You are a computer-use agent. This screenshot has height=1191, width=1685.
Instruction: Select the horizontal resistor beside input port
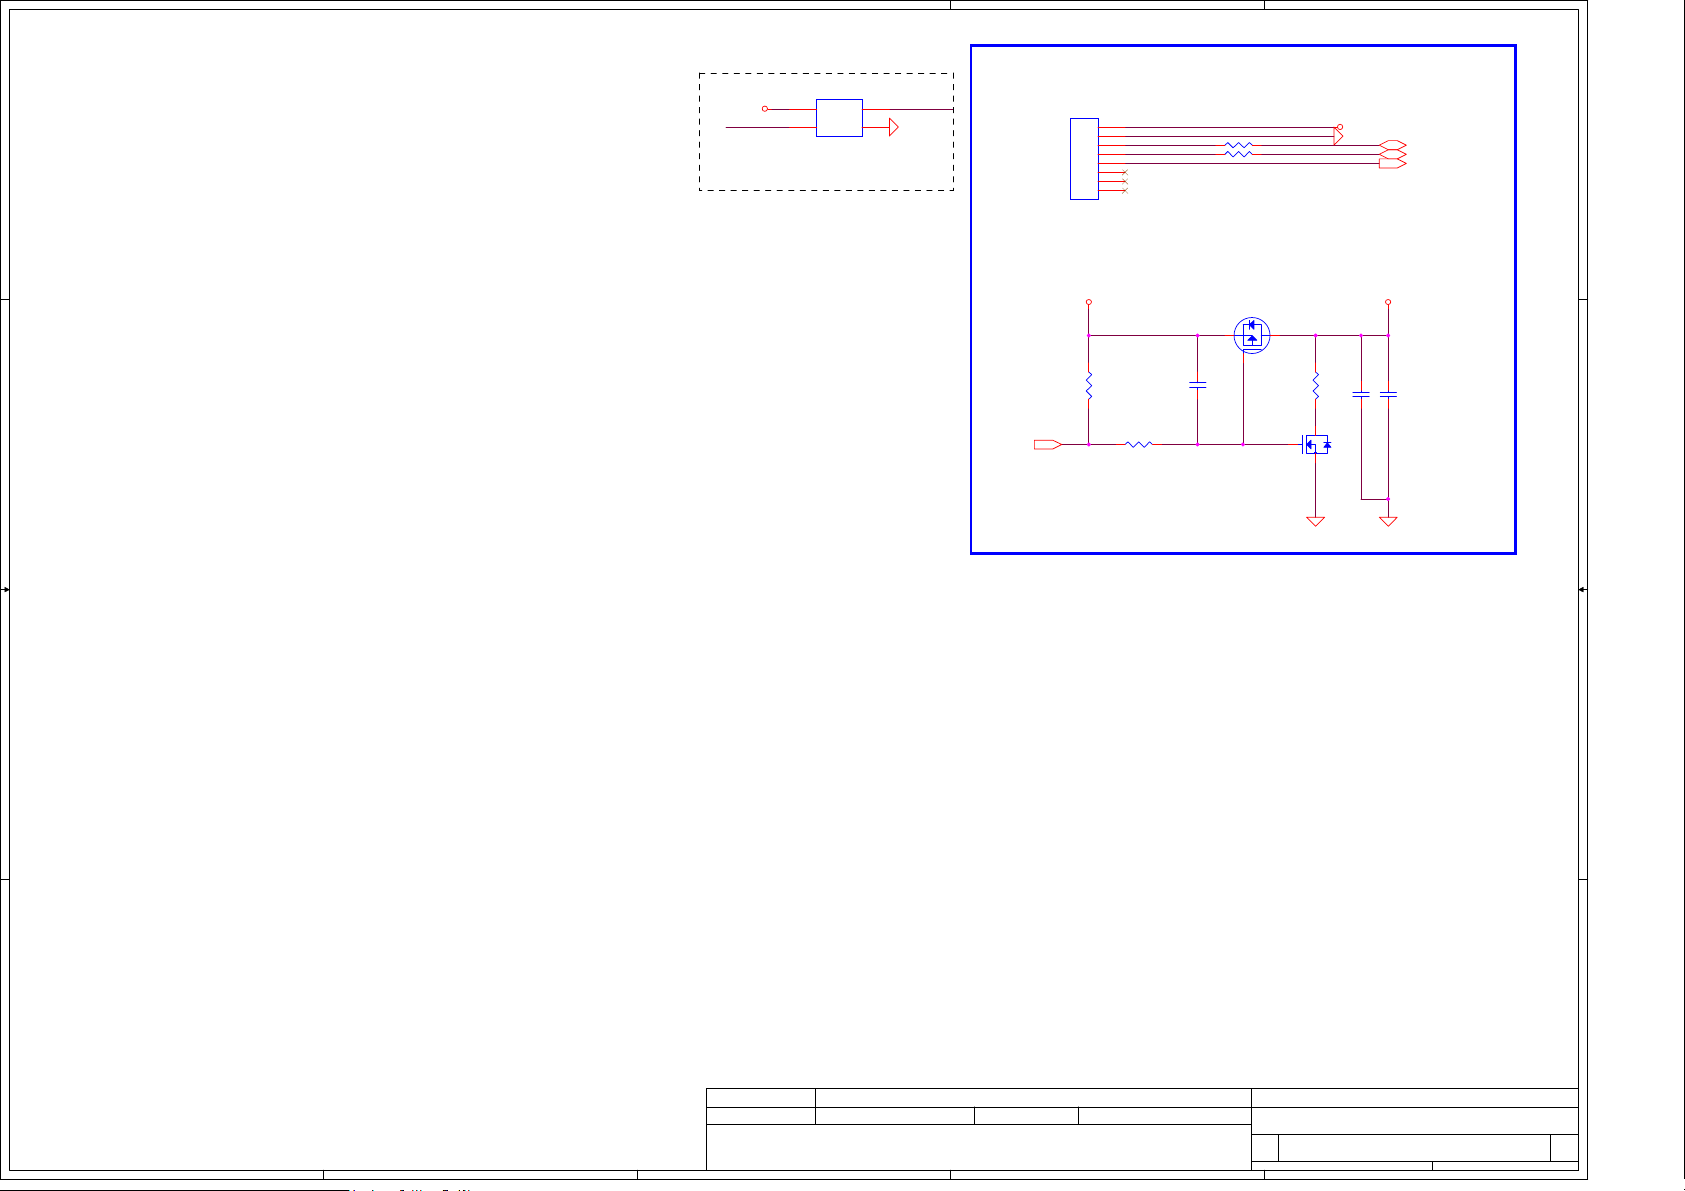click(1139, 444)
